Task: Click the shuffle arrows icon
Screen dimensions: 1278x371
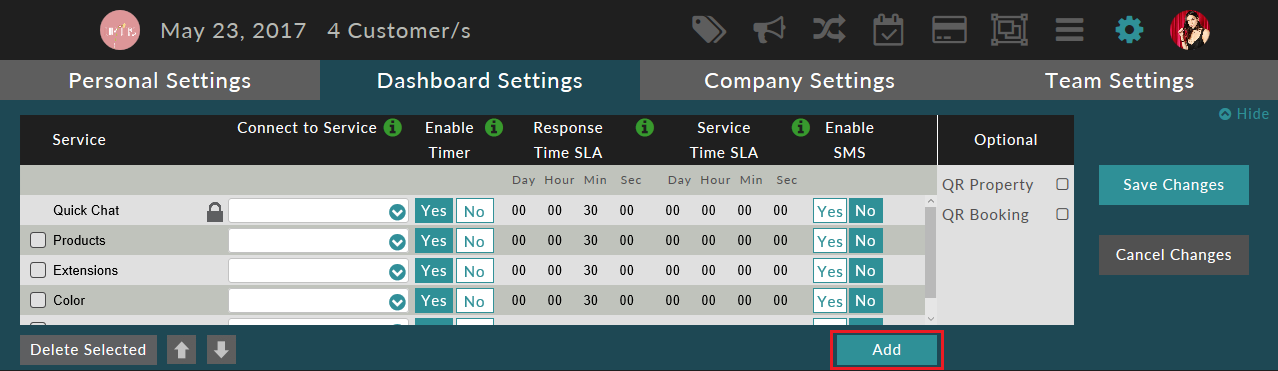Action: [829, 30]
